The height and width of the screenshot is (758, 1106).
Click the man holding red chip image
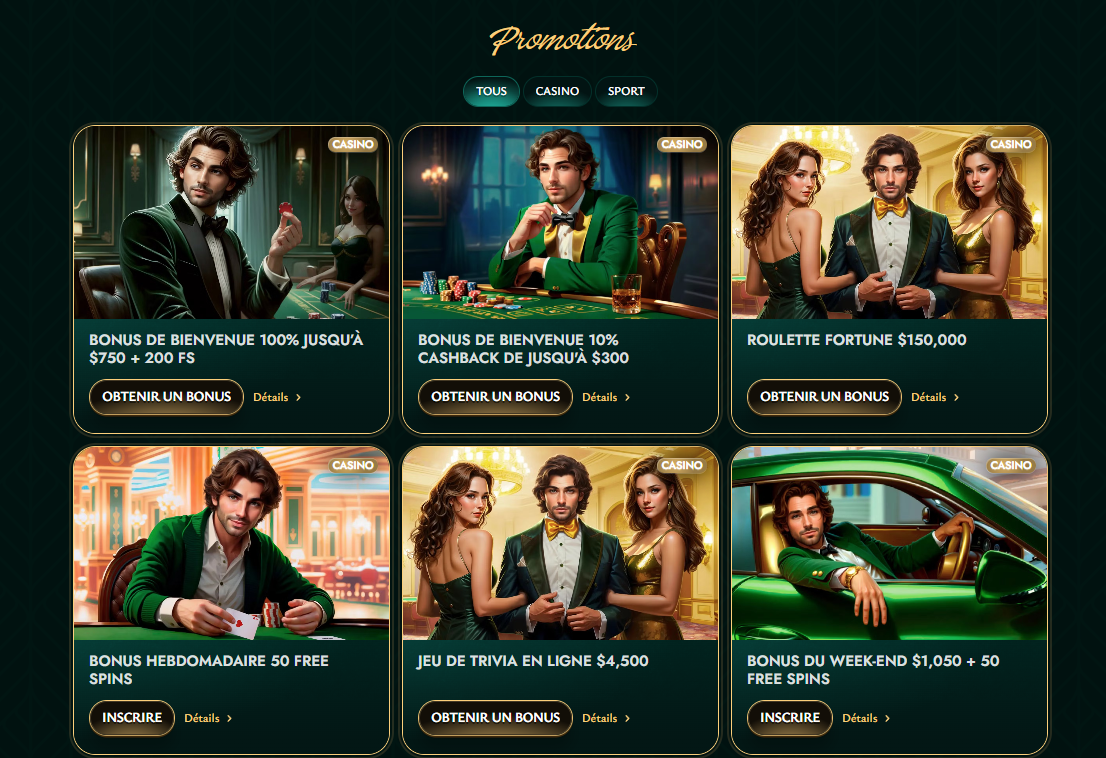231,223
